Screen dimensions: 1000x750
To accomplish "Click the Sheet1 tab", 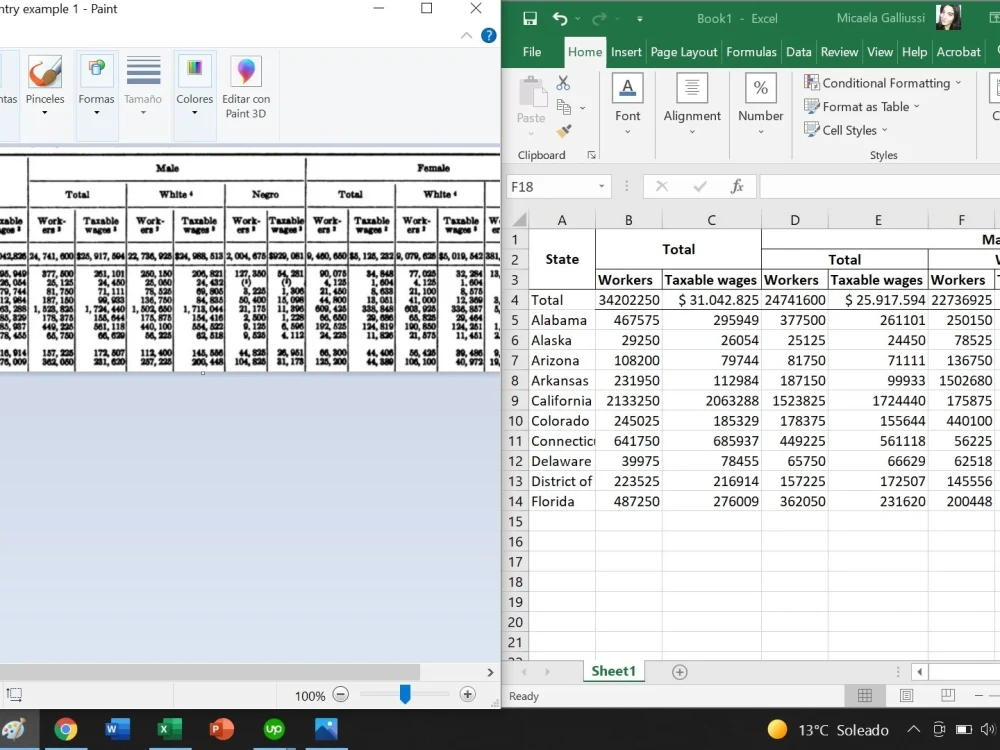I will [x=614, y=671].
